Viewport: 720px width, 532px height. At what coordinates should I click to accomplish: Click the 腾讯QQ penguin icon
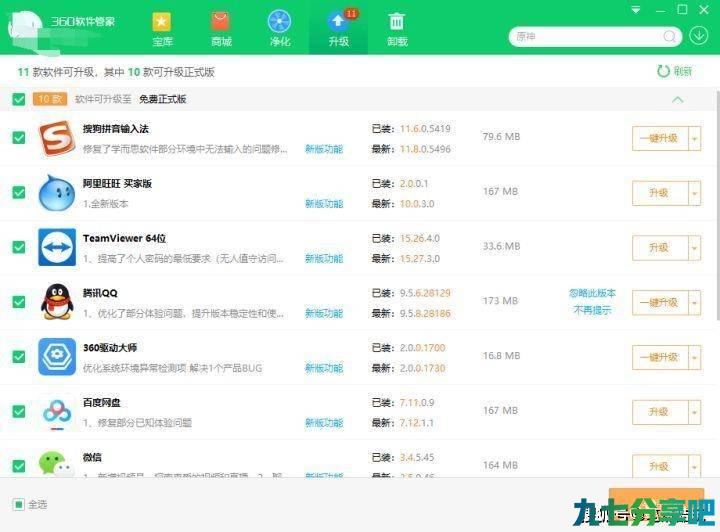[x=57, y=302]
